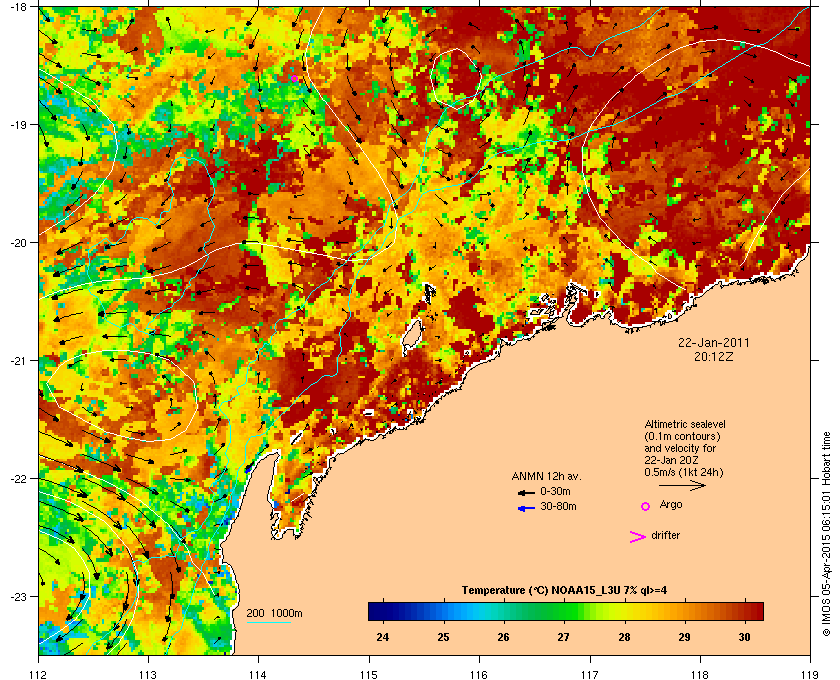The width and height of the screenshot is (840, 680).
Task: Click the colorbar tick label 30
Action: tap(744, 637)
